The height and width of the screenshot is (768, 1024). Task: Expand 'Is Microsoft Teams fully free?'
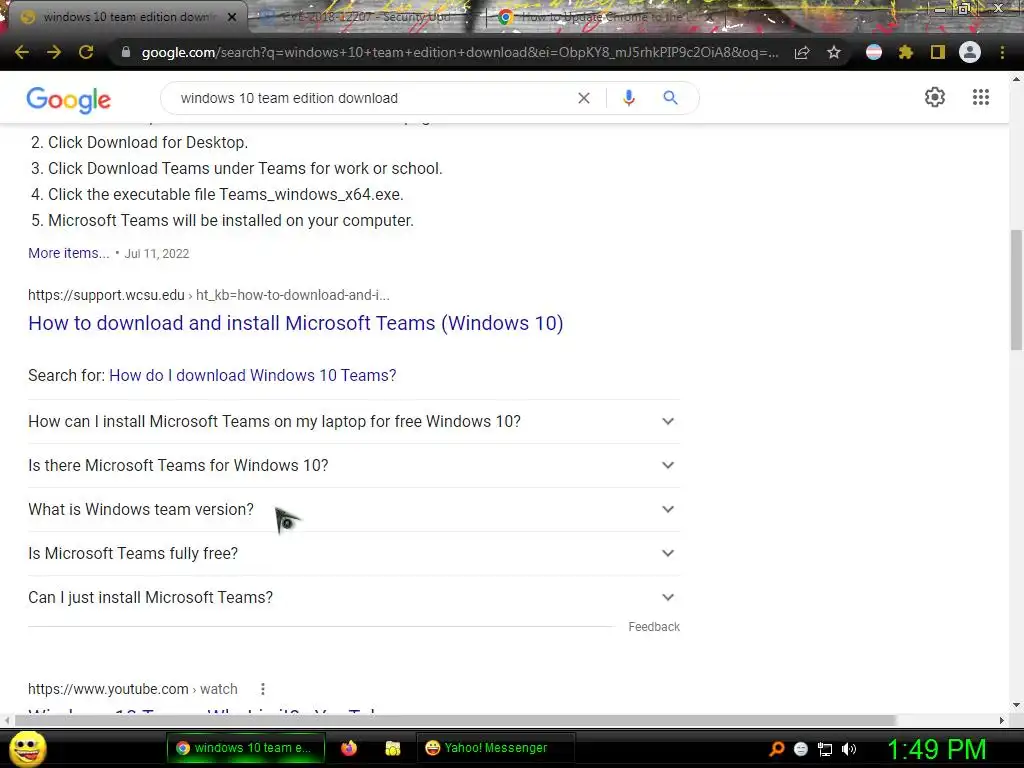[x=353, y=553]
